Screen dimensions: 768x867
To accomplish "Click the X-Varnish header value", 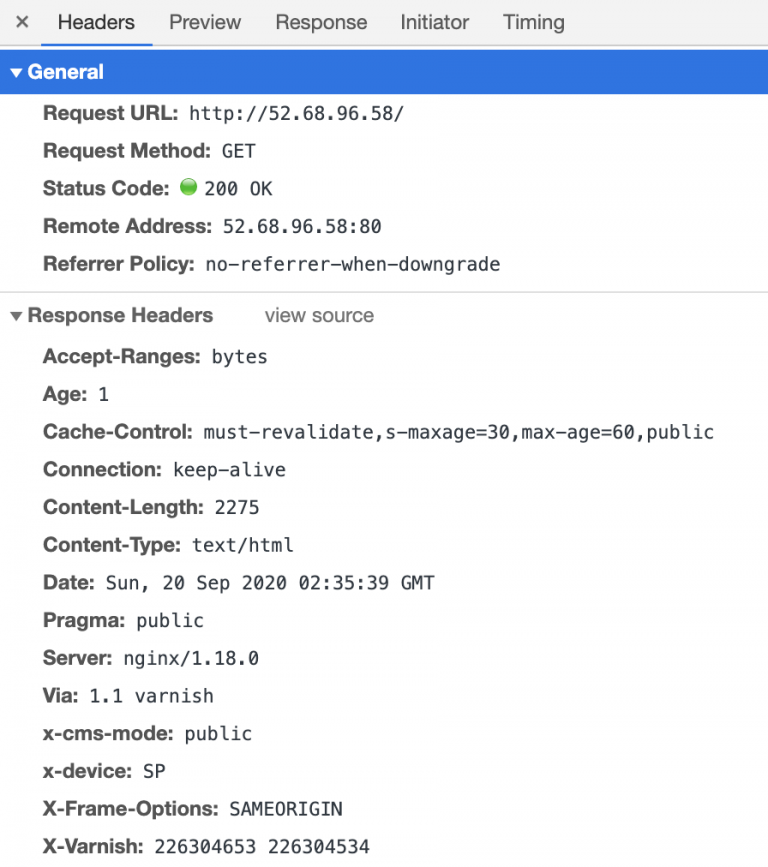I will click(261, 846).
